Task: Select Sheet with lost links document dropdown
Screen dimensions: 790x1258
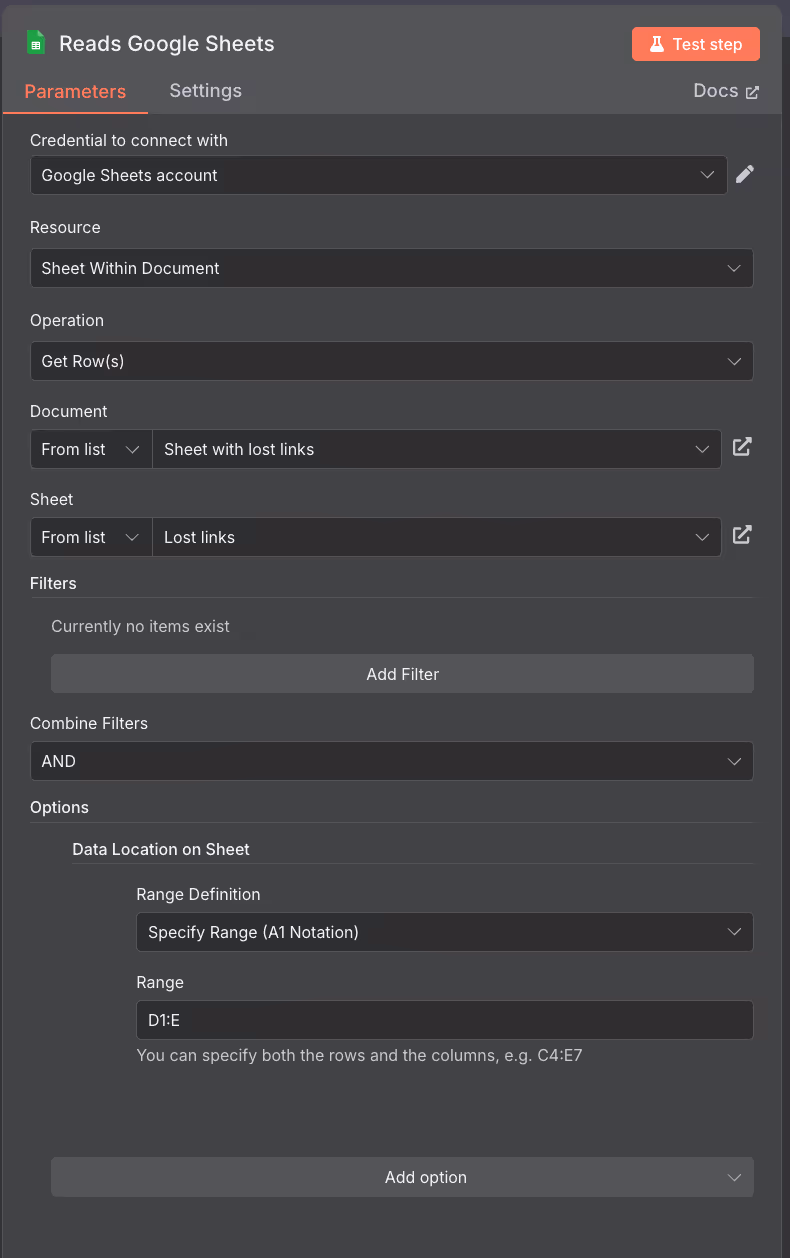Action: [x=436, y=449]
